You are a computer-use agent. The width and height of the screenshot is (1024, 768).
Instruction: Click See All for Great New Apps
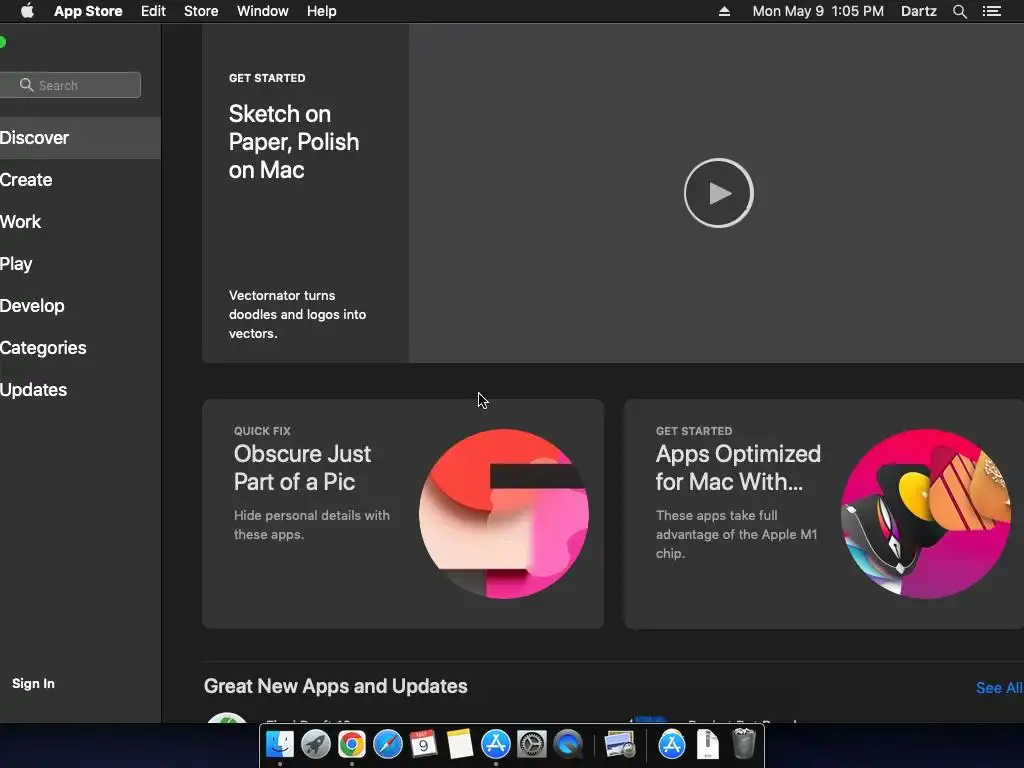[999, 688]
